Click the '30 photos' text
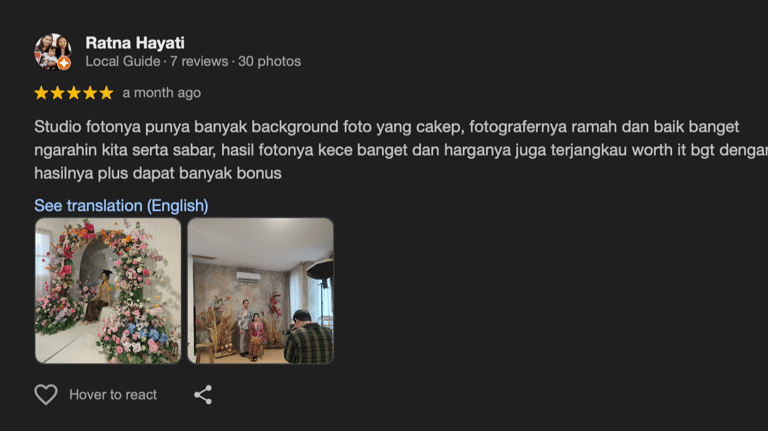Image resolution: width=768 pixels, height=431 pixels. pos(269,61)
